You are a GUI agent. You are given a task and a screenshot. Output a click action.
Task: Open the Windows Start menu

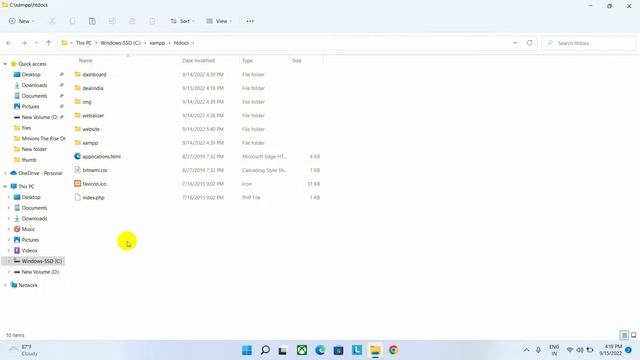[247, 350]
